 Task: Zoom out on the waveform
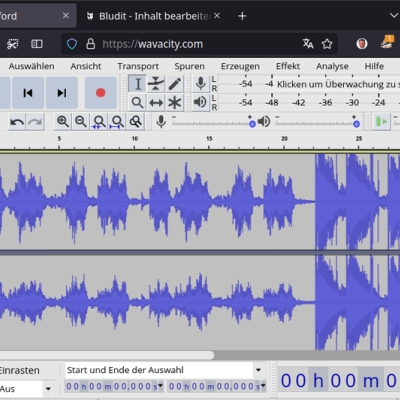(81, 122)
